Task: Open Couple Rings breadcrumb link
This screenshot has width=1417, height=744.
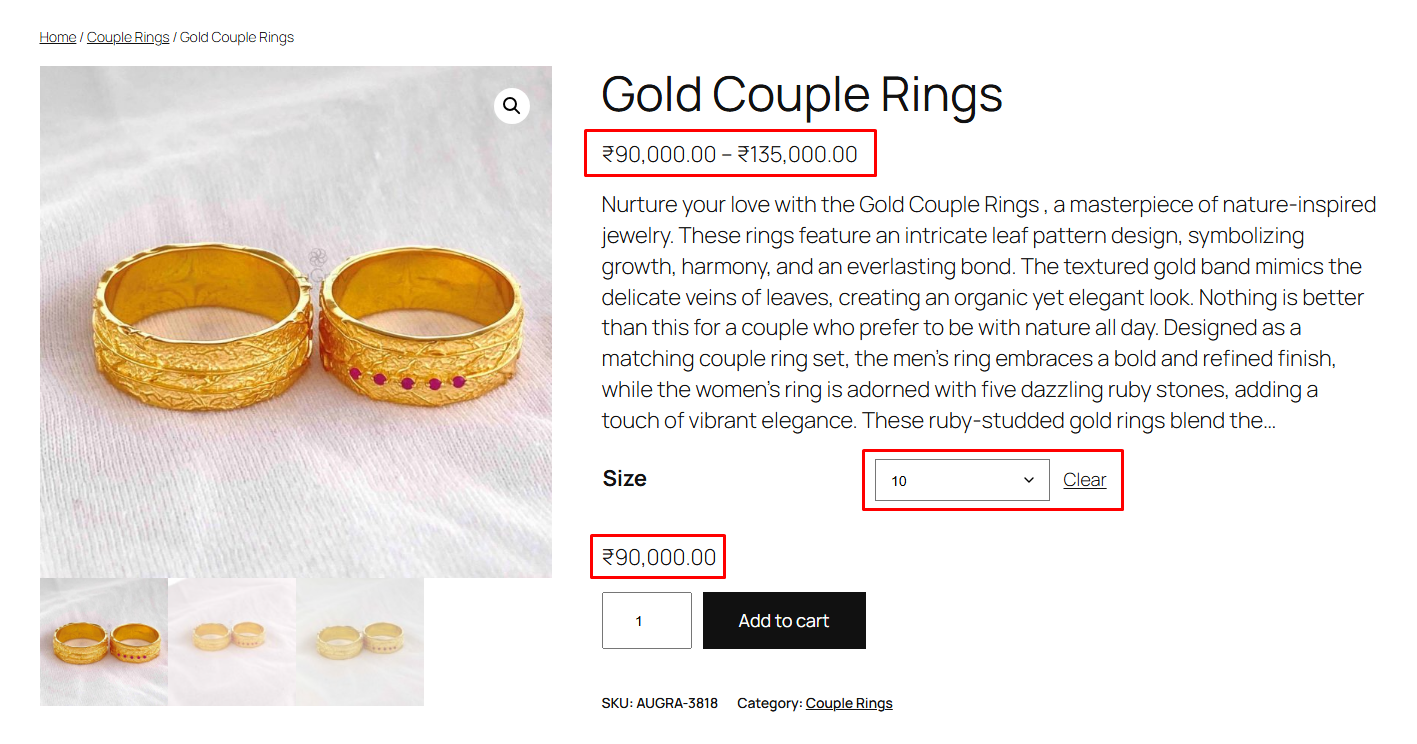Action: (128, 37)
